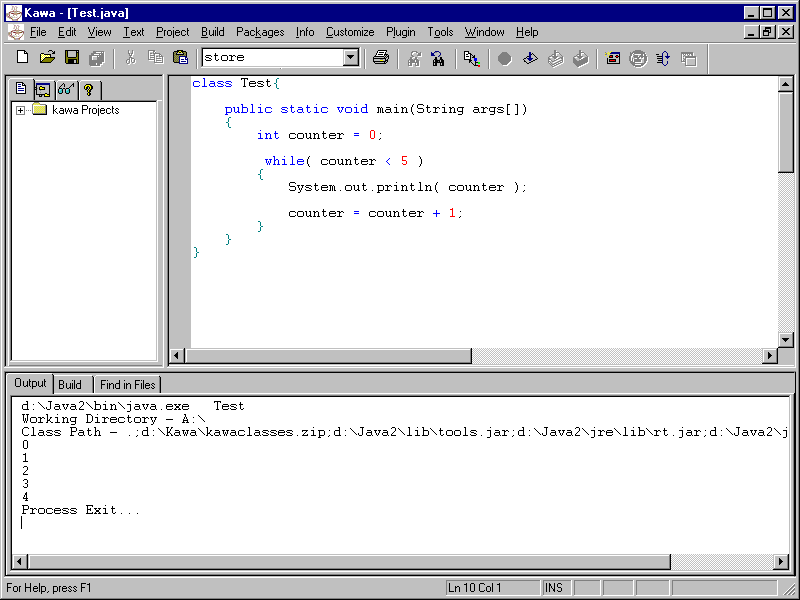Click the Save All stacked disks icon

[96, 58]
